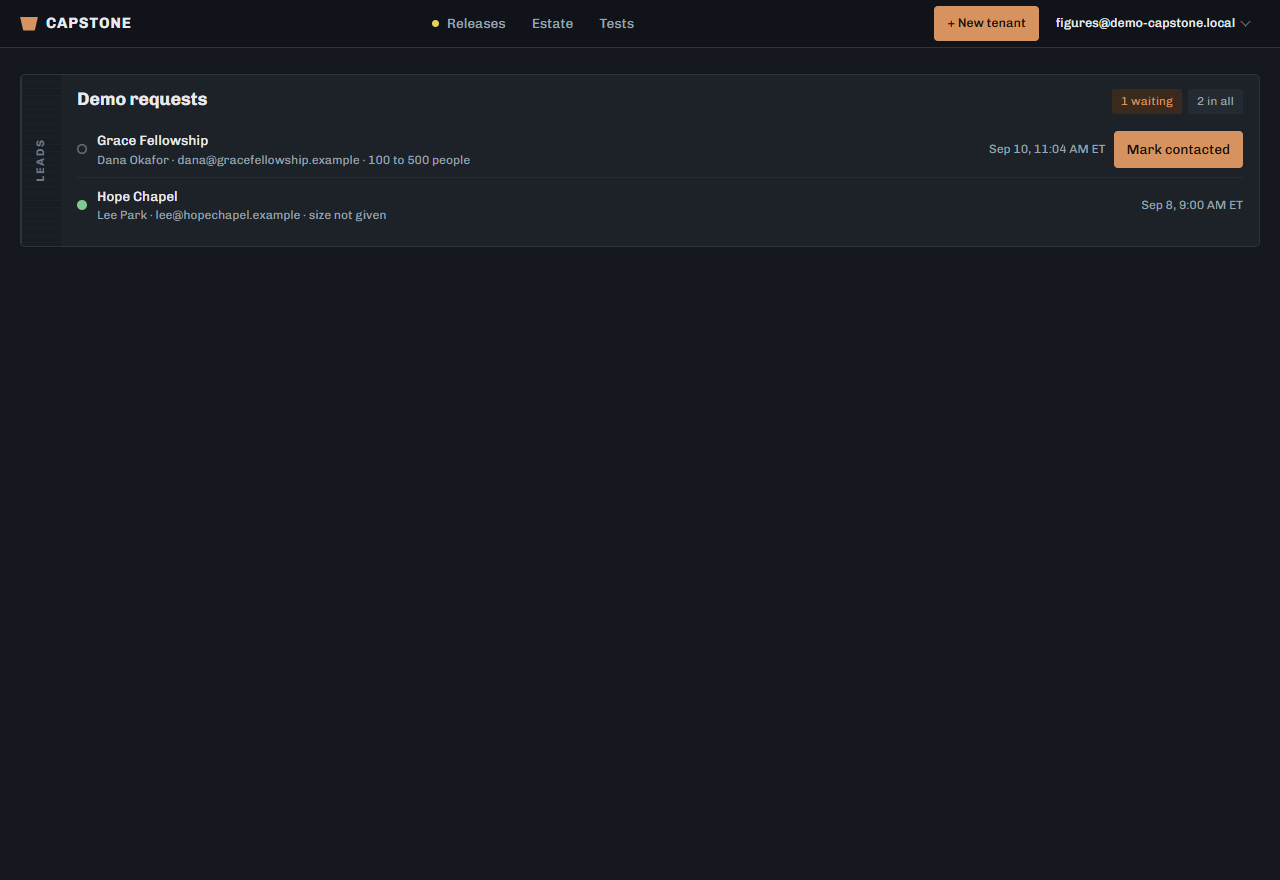This screenshot has height=880, width=1280.
Task: Click the CAPSTONE brand name
Action: (88, 23)
